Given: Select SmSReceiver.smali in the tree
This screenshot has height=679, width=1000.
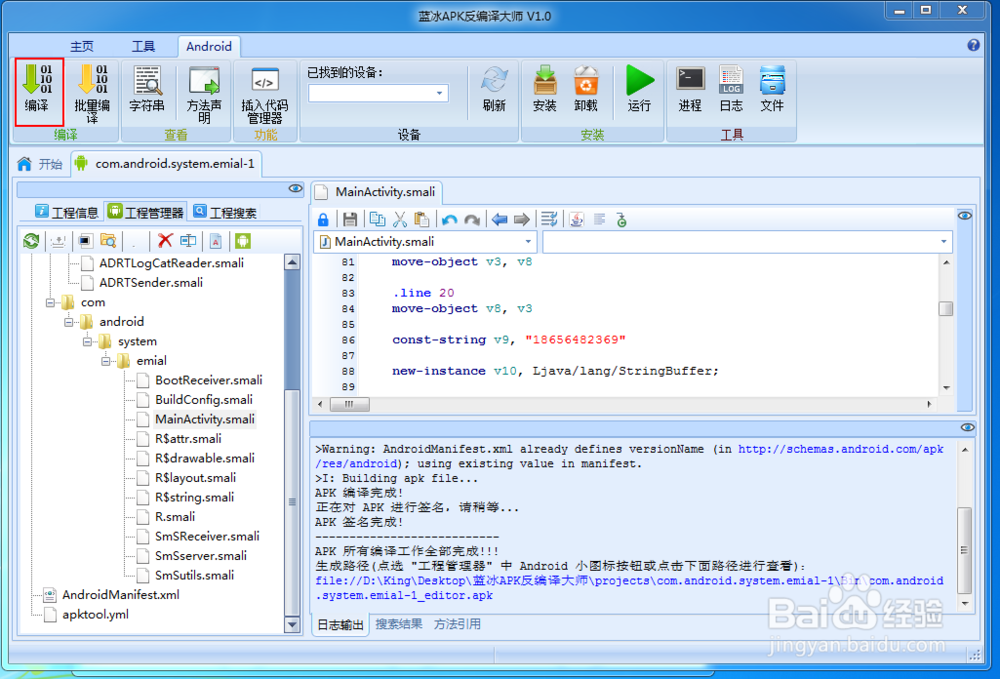Looking at the screenshot, I should pos(207,537).
